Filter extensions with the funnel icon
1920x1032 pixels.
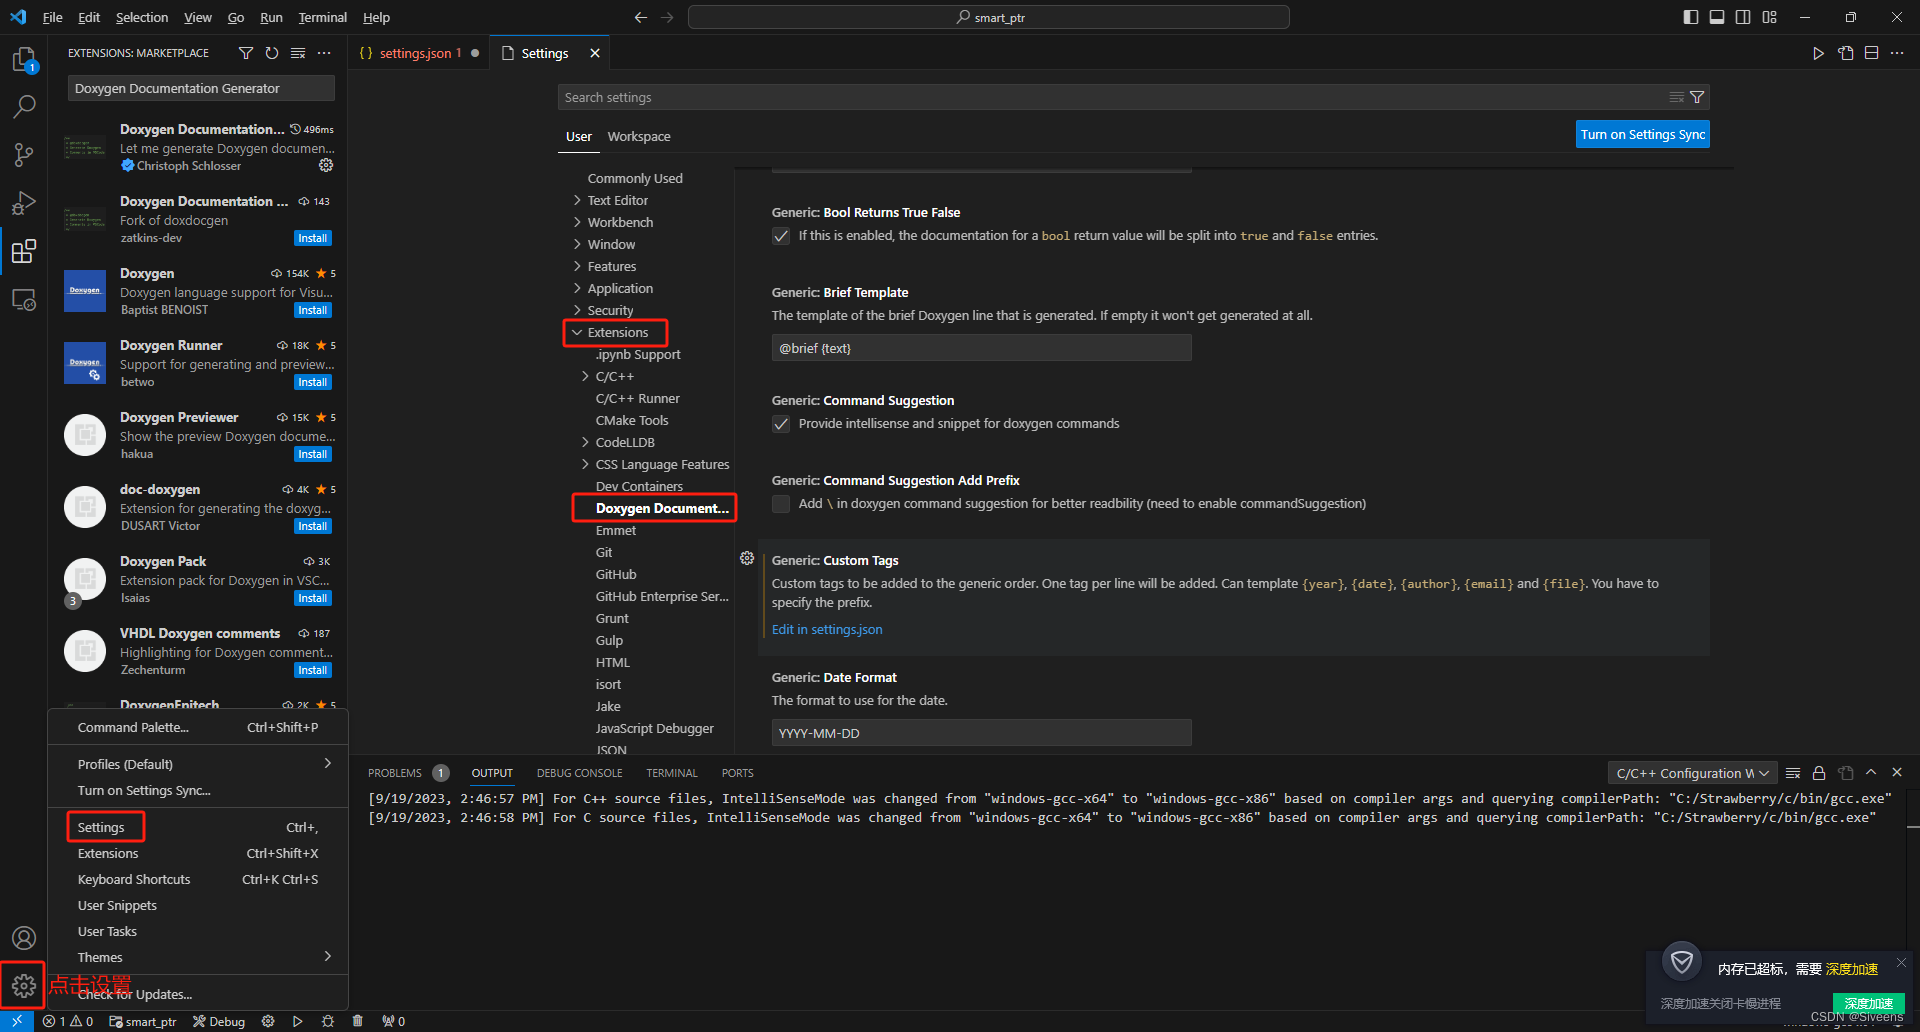(246, 53)
